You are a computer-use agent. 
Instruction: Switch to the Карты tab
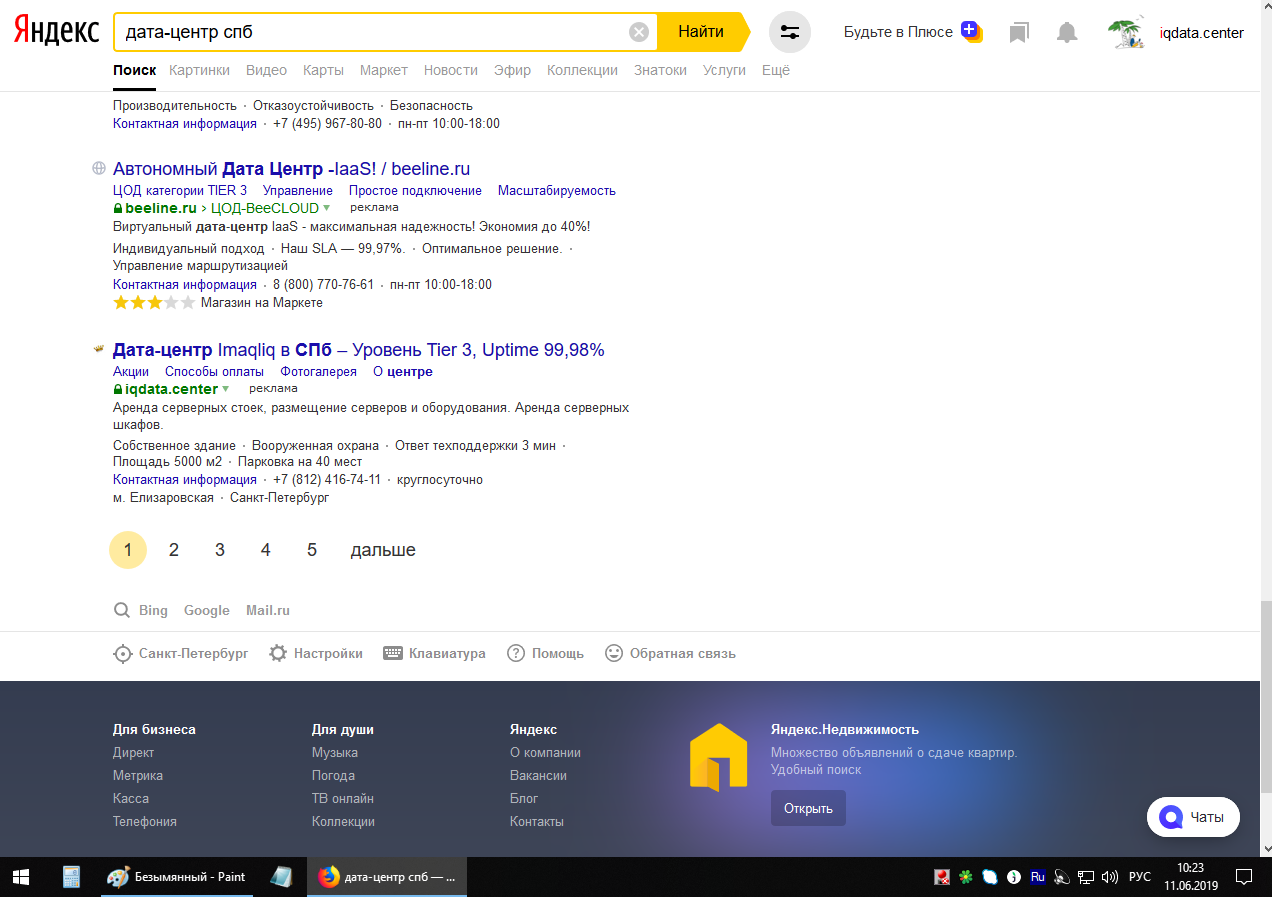323,70
